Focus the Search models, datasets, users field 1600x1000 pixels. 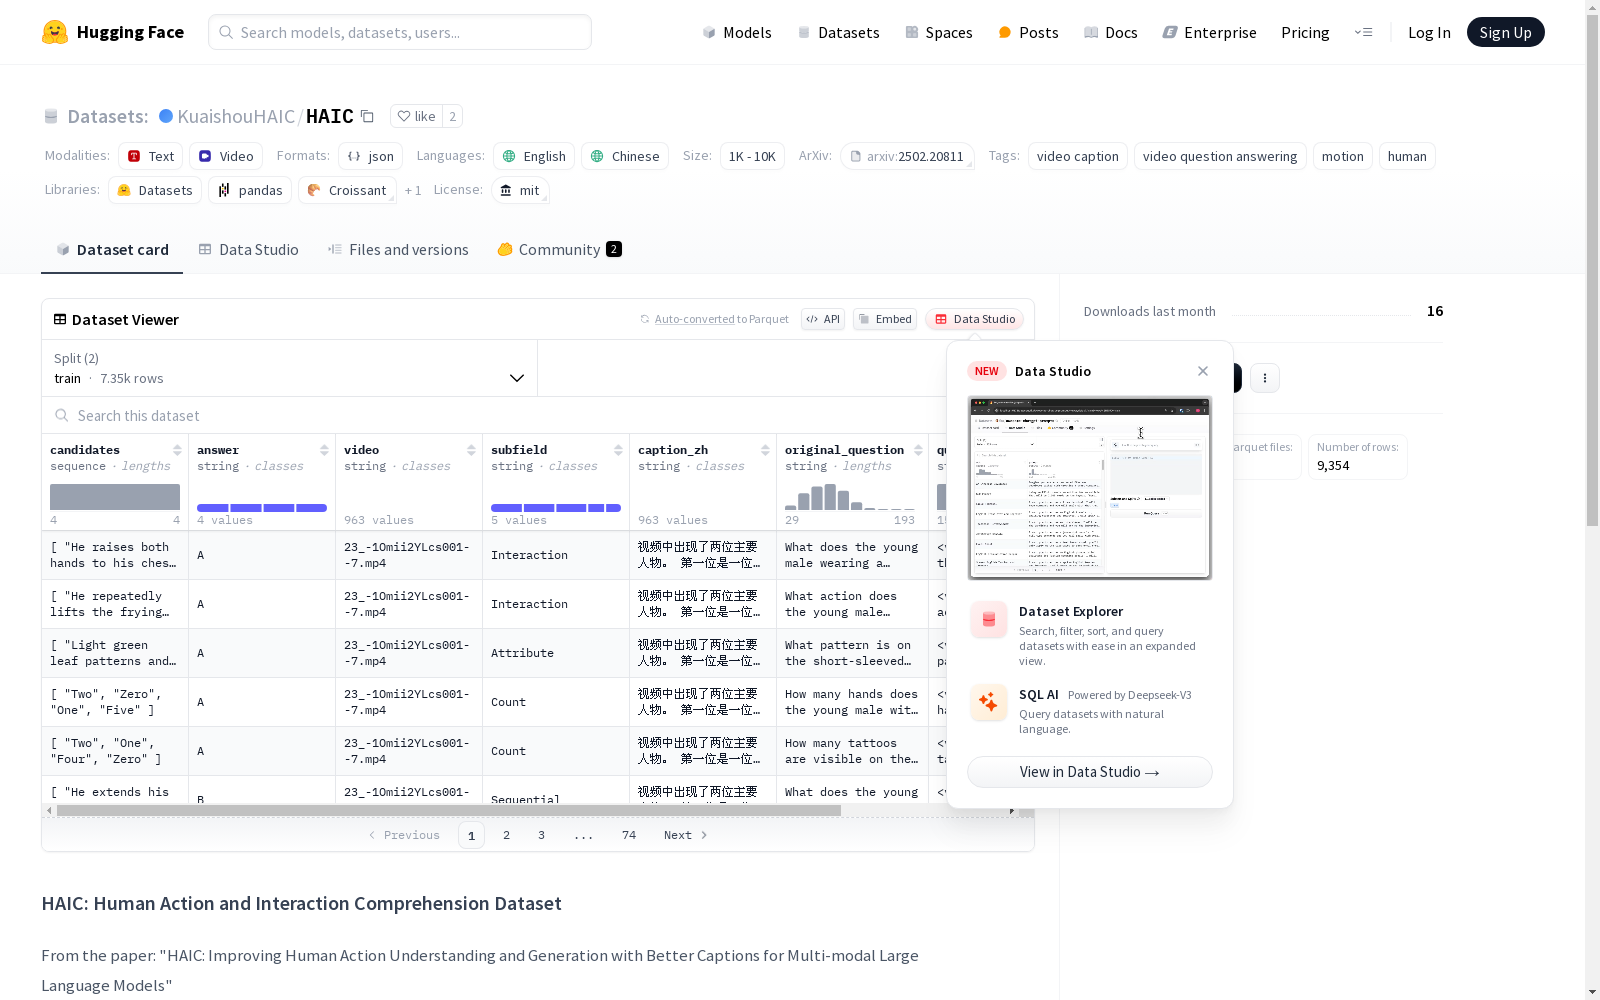pyautogui.click(x=400, y=32)
